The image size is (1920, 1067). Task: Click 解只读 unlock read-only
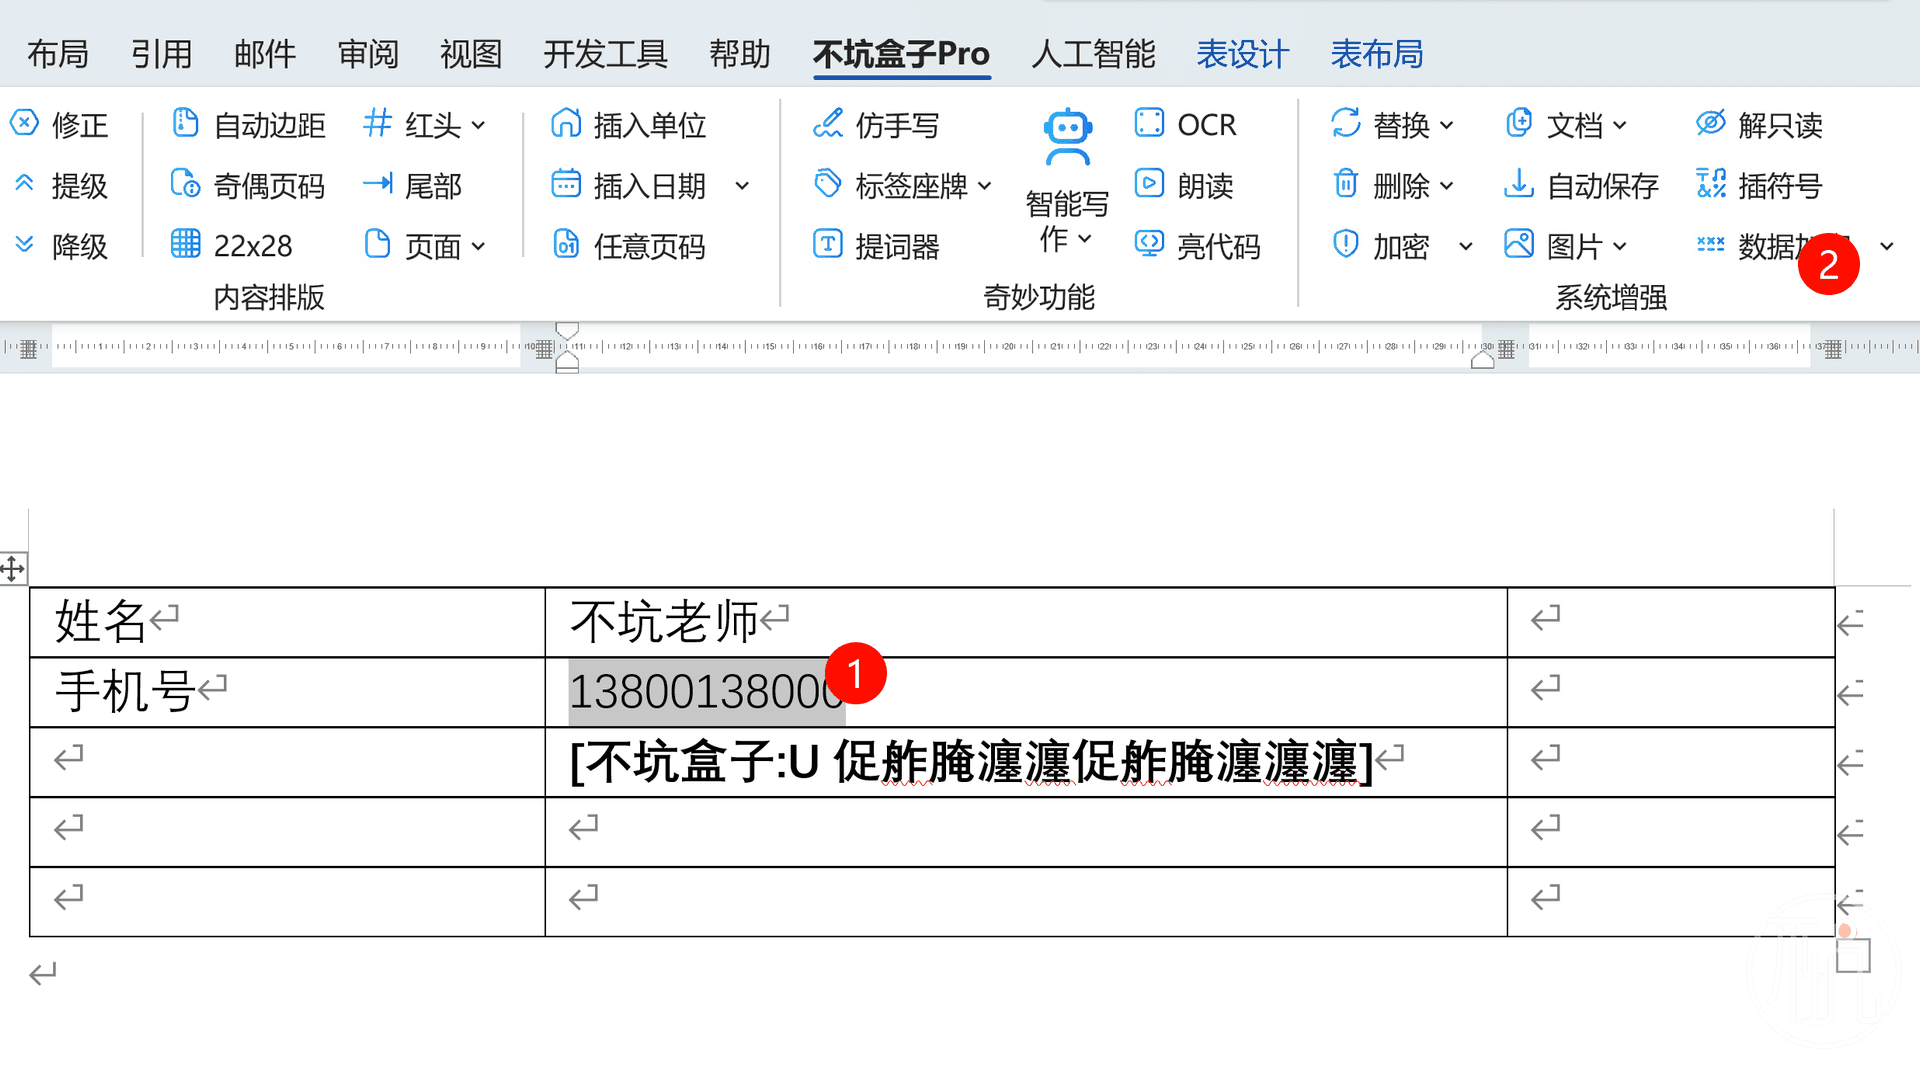point(1759,125)
